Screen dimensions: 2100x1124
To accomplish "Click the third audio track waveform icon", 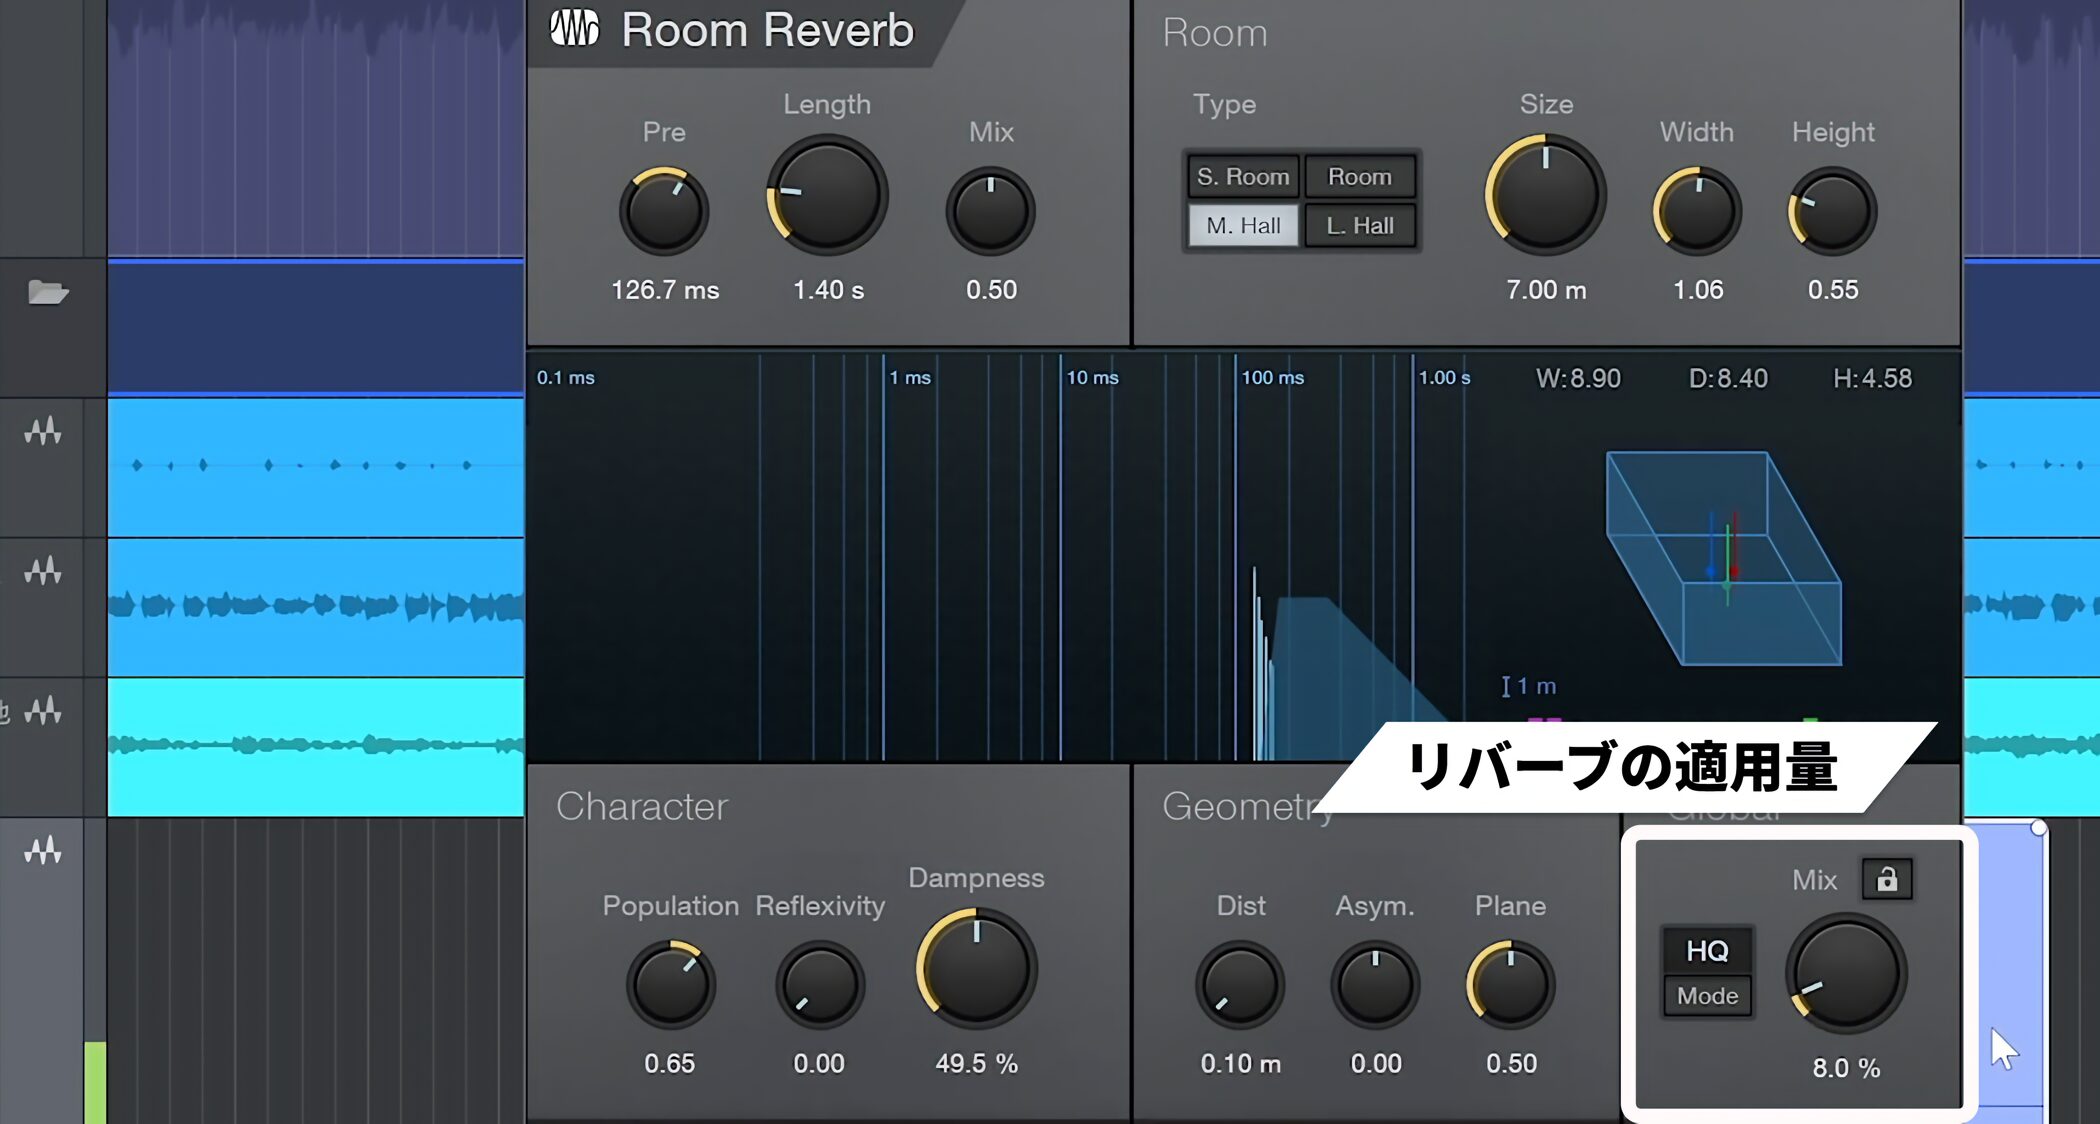I will [x=43, y=711].
